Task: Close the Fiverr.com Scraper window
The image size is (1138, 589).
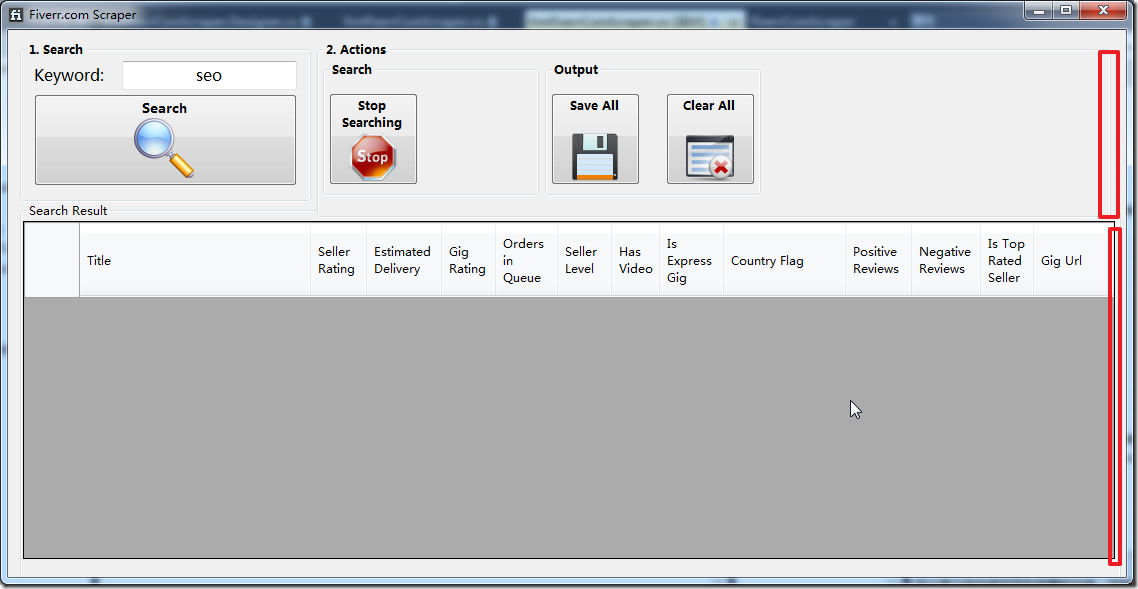Action: point(1103,9)
